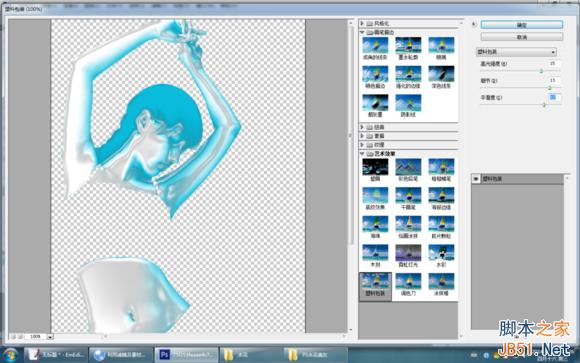
Task: Expand the Stylize (风格化) filter folder
Action: click(x=362, y=23)
